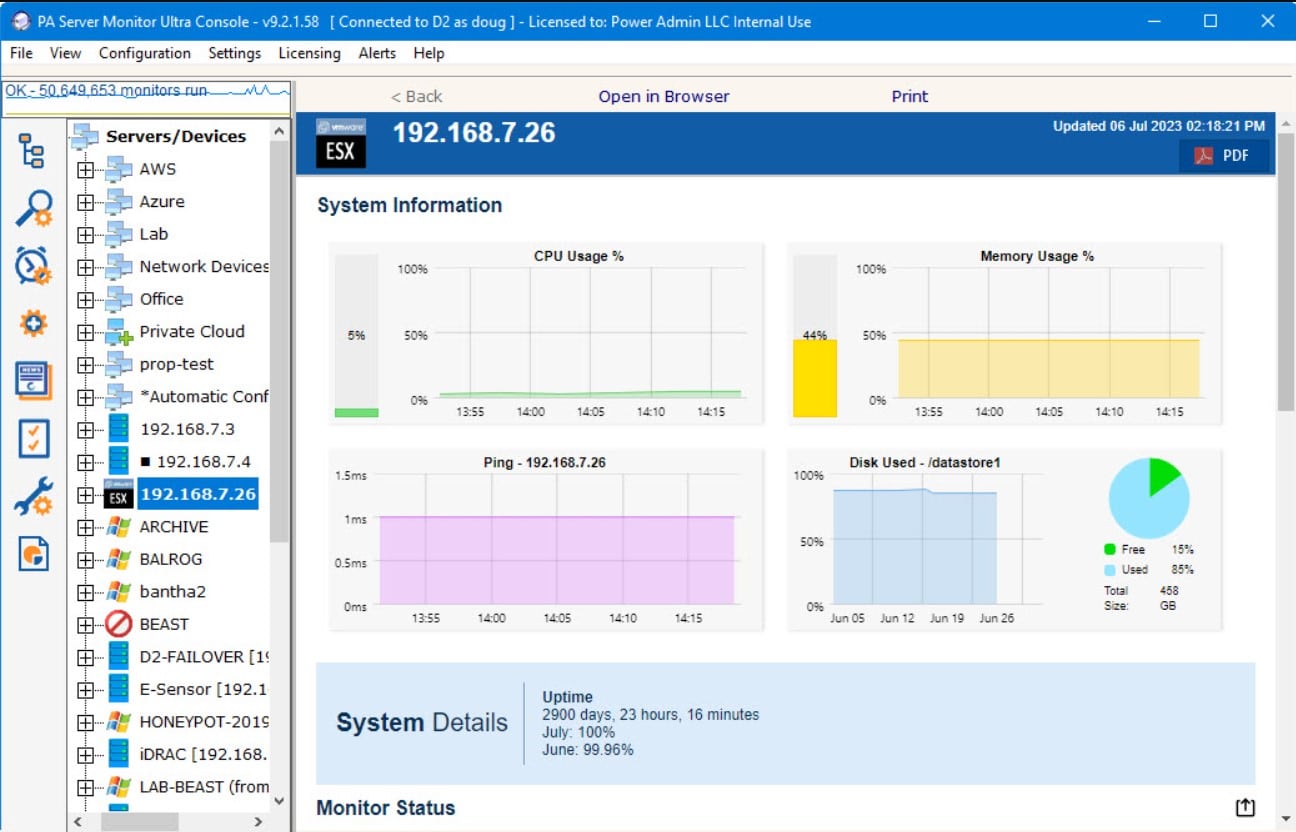Open the Licensing menu
This screenshot has height=832, width=1296.
[x=310, y=53]
